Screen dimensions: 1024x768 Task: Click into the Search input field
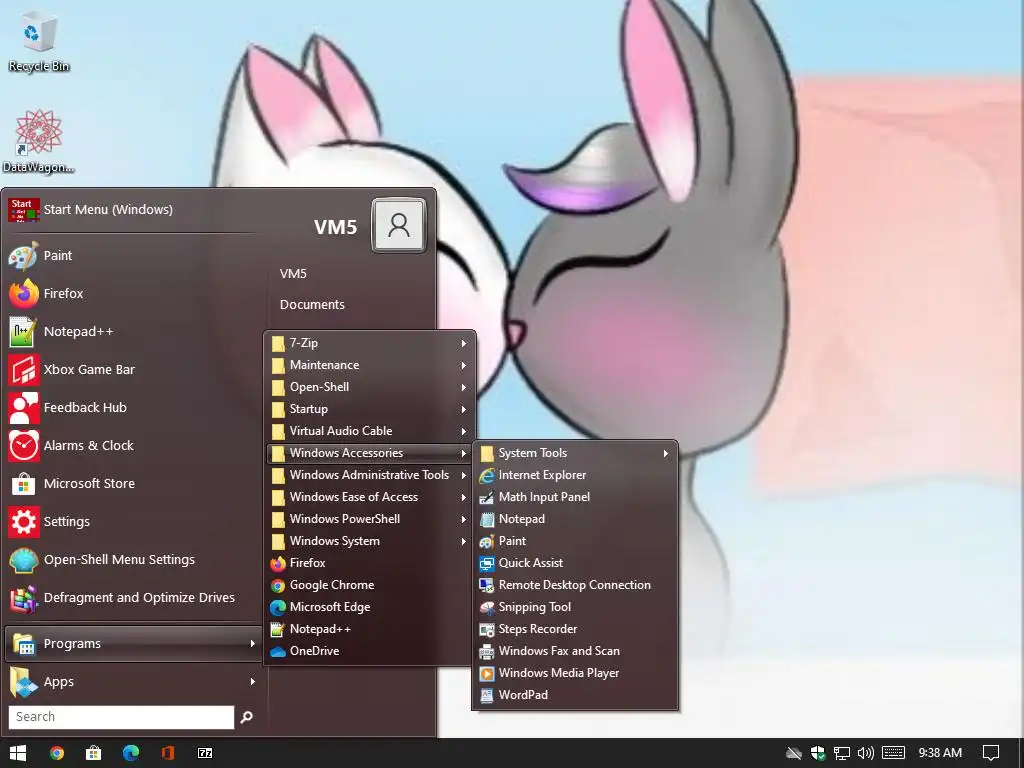pyautogui.click(x=121, y=717)
